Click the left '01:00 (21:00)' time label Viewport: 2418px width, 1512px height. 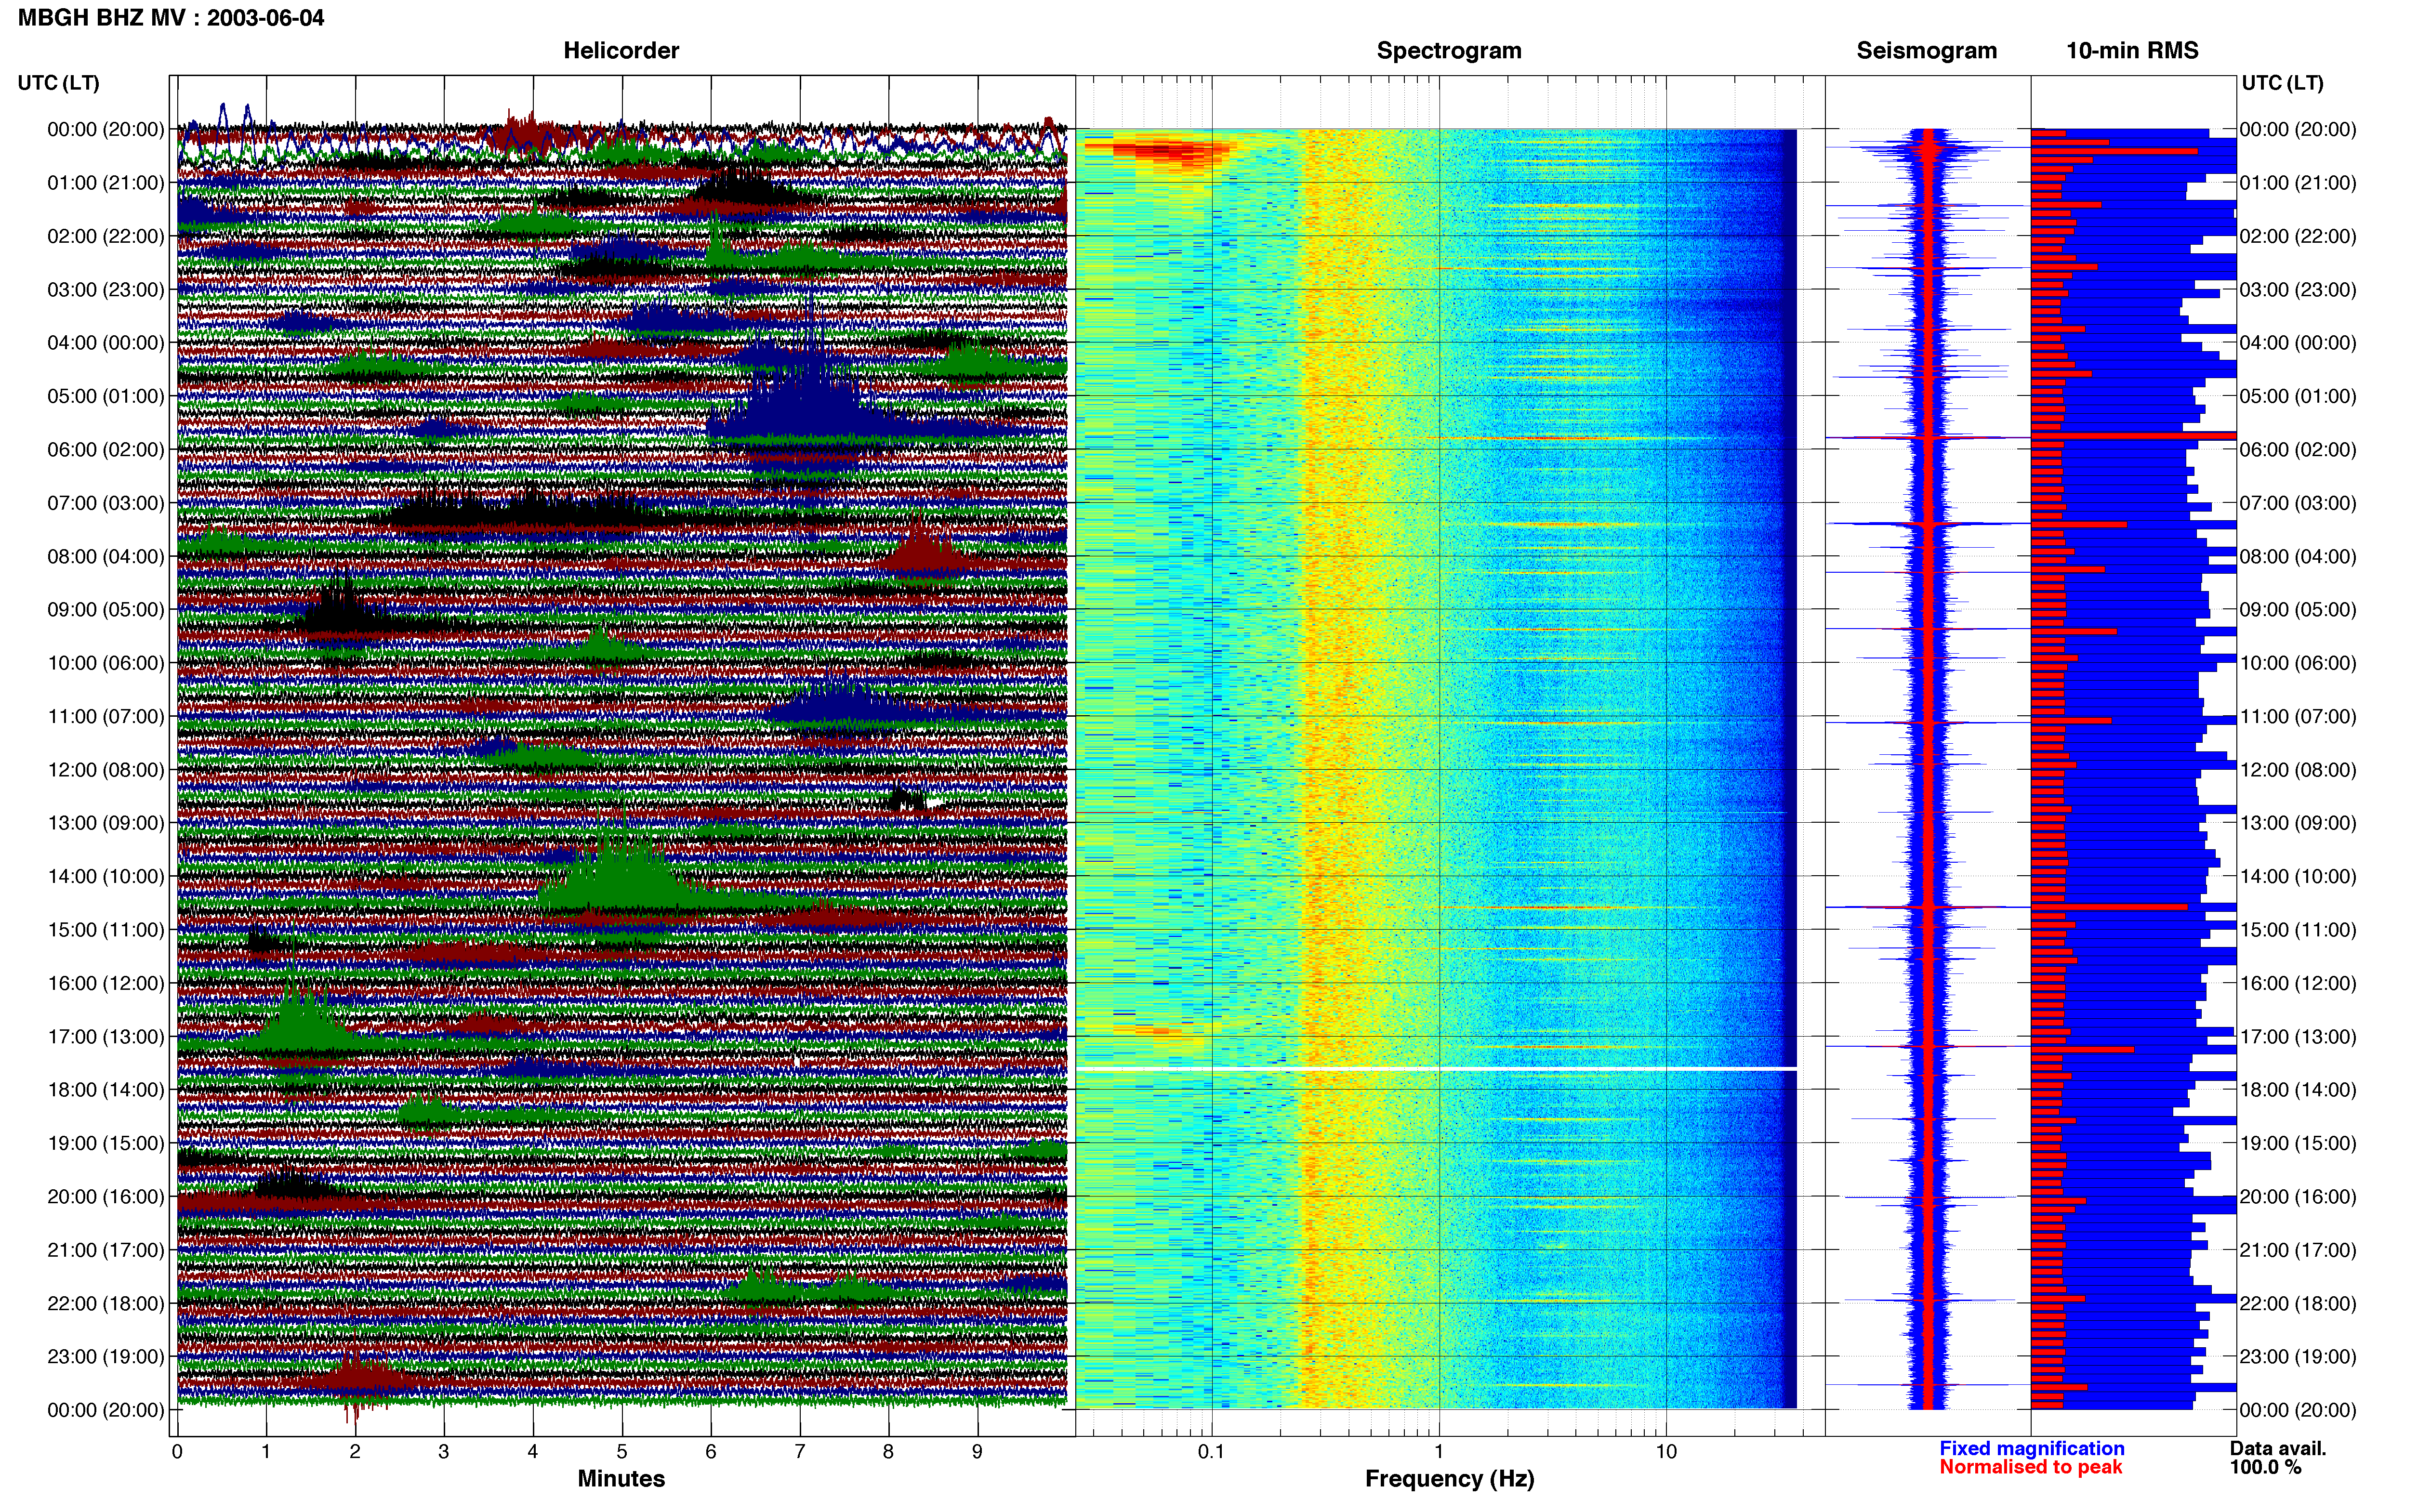point(105,183)
